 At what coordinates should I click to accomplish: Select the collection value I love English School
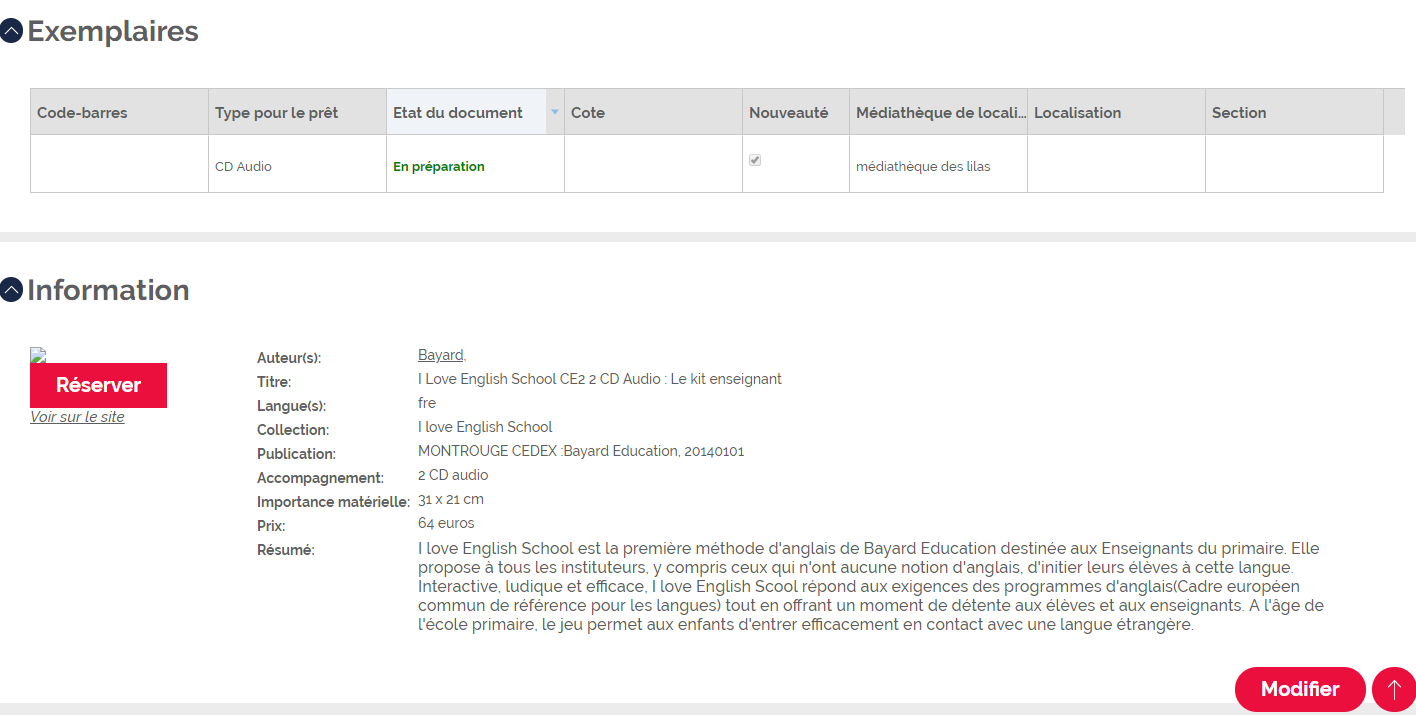[485, 427]
